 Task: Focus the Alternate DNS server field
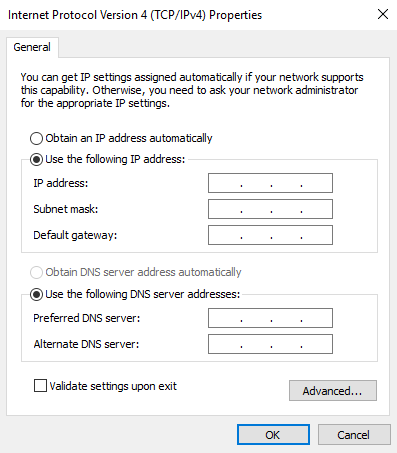point(270,344)
